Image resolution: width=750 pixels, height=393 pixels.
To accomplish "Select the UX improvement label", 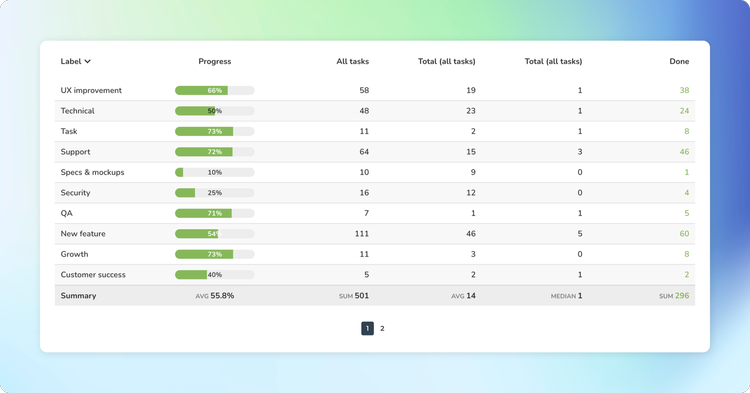I will 91,90.
